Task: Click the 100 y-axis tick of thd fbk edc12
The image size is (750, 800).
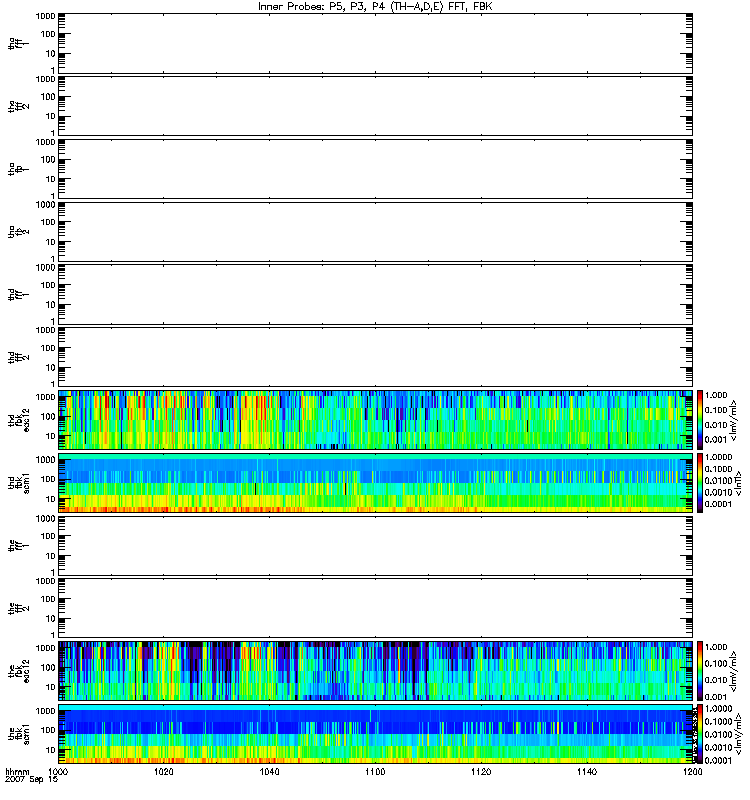Action: (x=48, y=417)
